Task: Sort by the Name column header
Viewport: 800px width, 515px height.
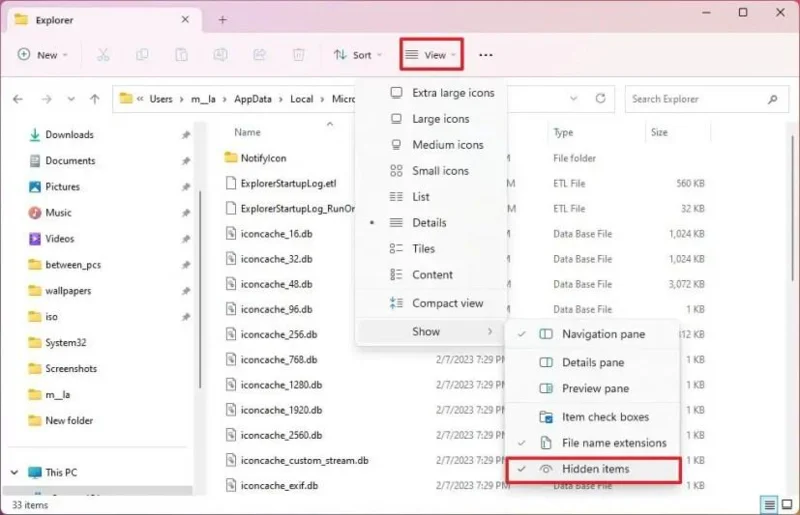Action: pyautogui.click(x=247, y=132)
